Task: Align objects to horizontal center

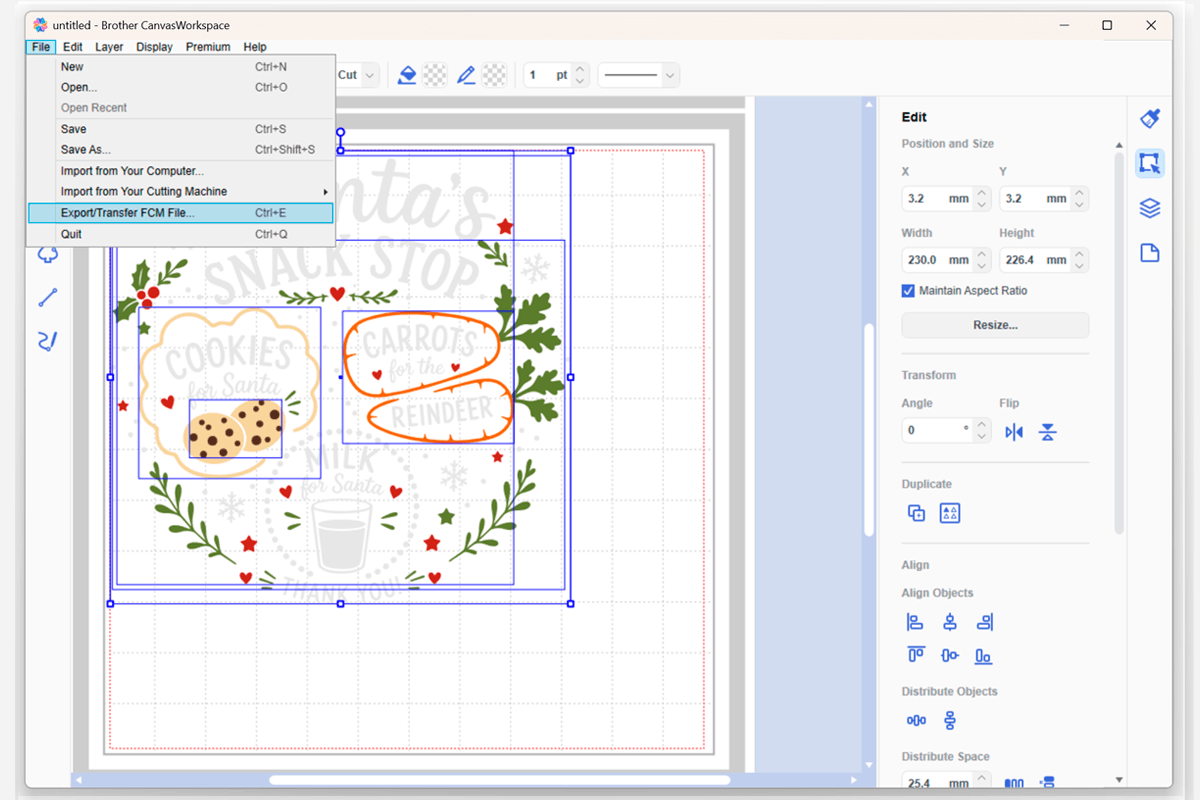Action: [950, 622]
